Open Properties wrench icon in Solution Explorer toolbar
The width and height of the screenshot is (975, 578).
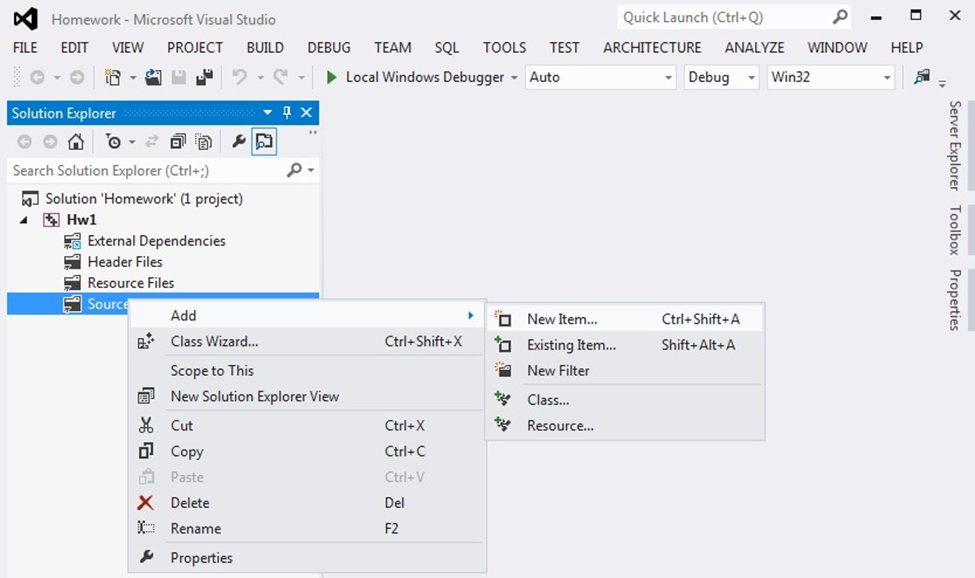239,142
